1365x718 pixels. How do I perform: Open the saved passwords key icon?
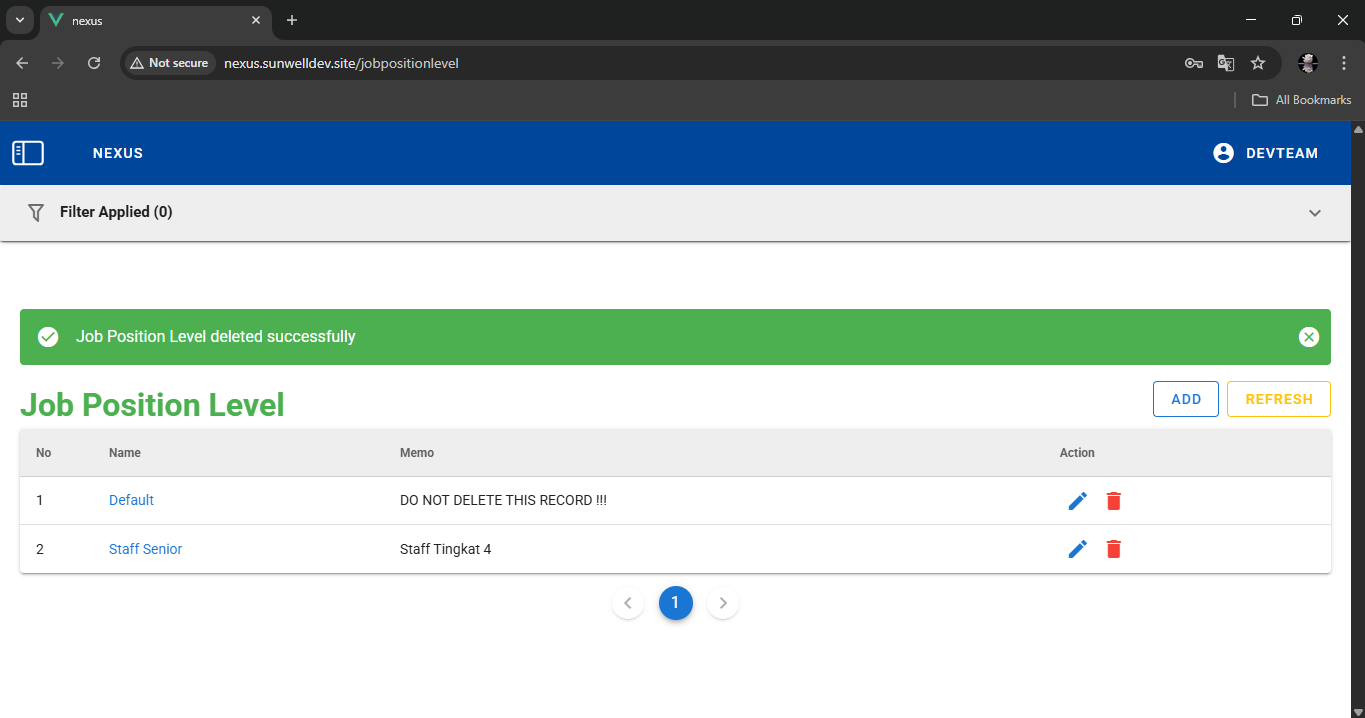[x=1193, y=63]
